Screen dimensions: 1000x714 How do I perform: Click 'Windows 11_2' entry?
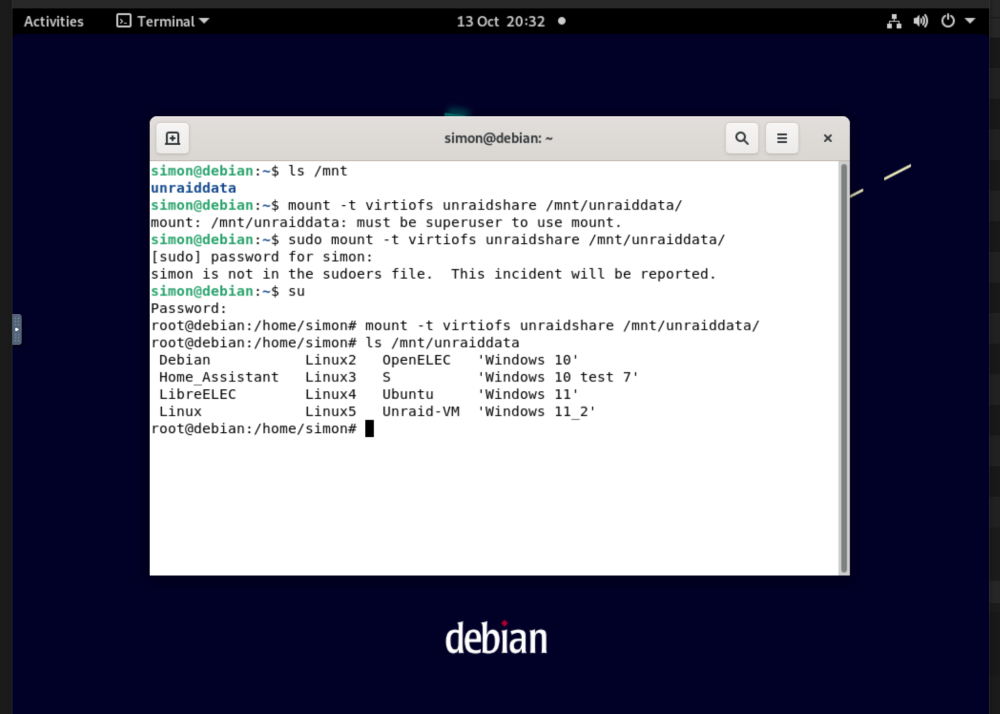(x=536, y=411)
